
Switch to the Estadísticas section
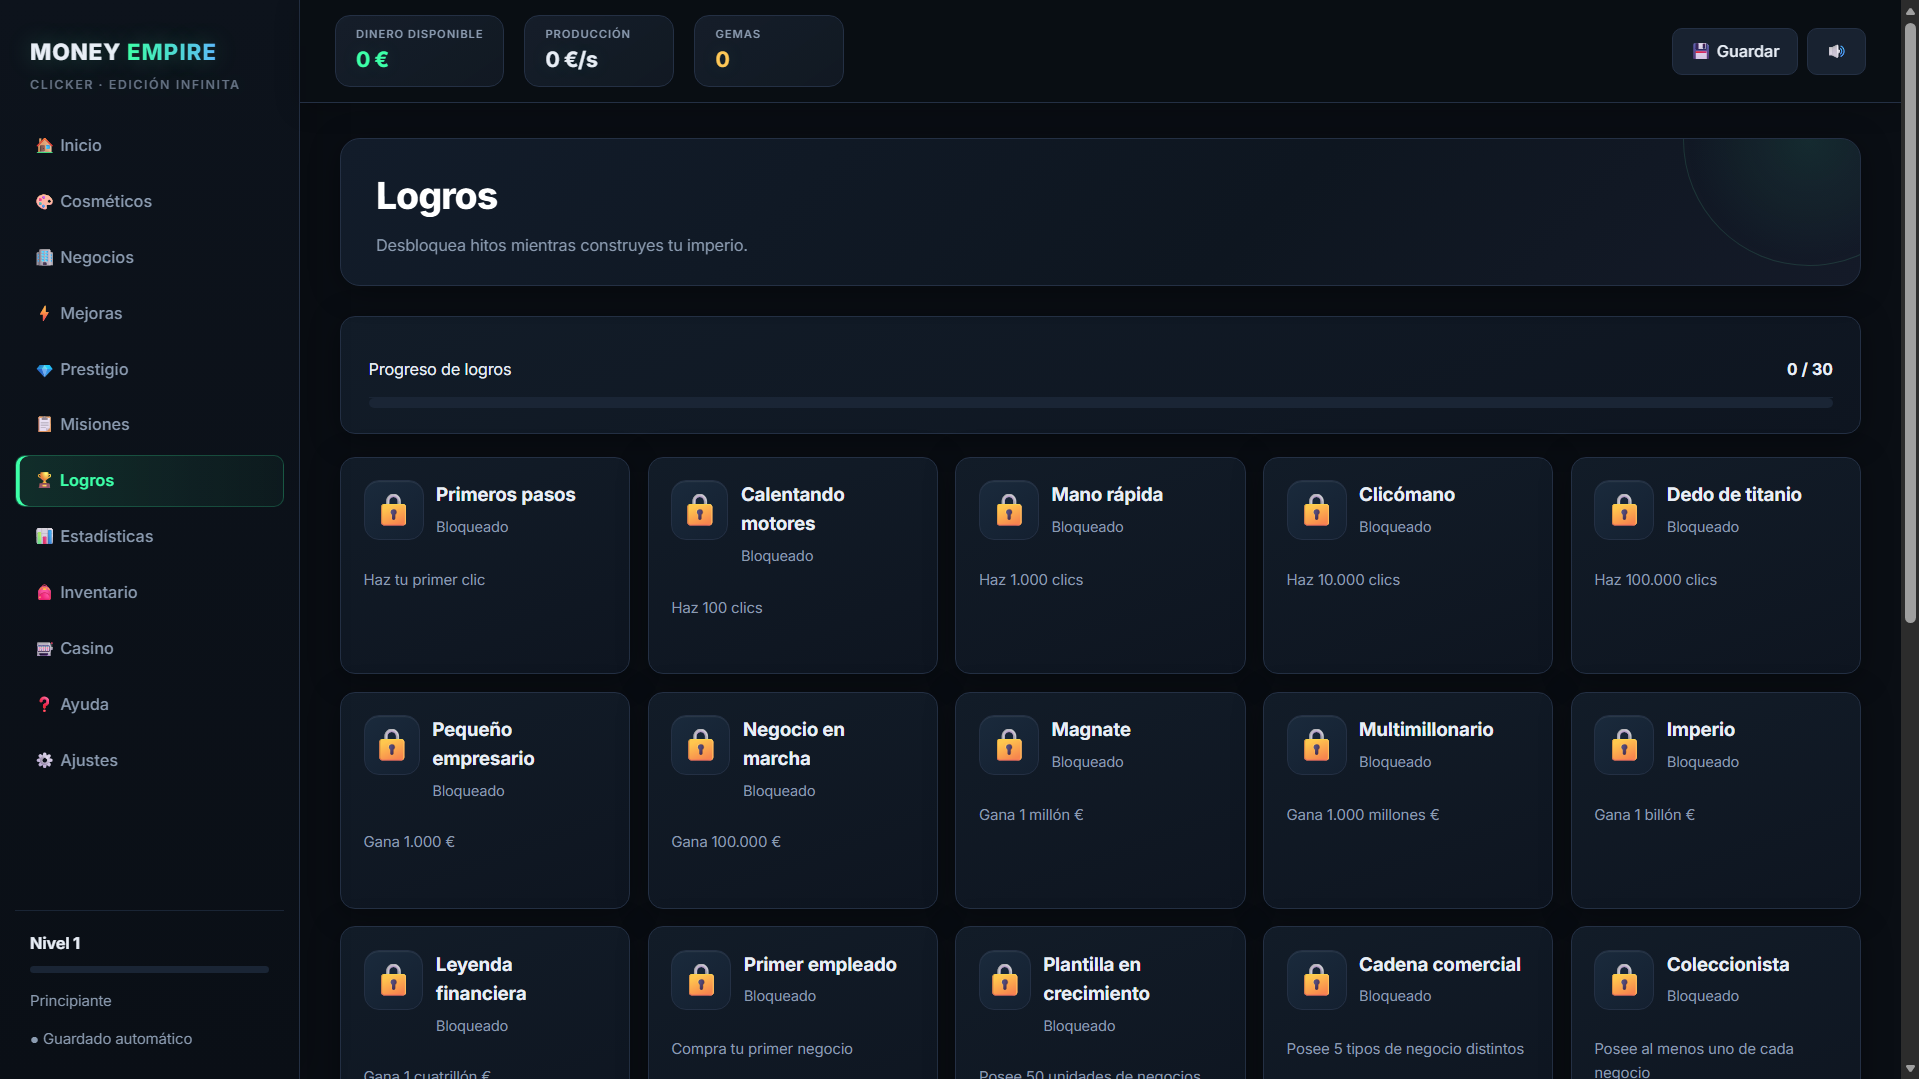click(x=150, y=537)
